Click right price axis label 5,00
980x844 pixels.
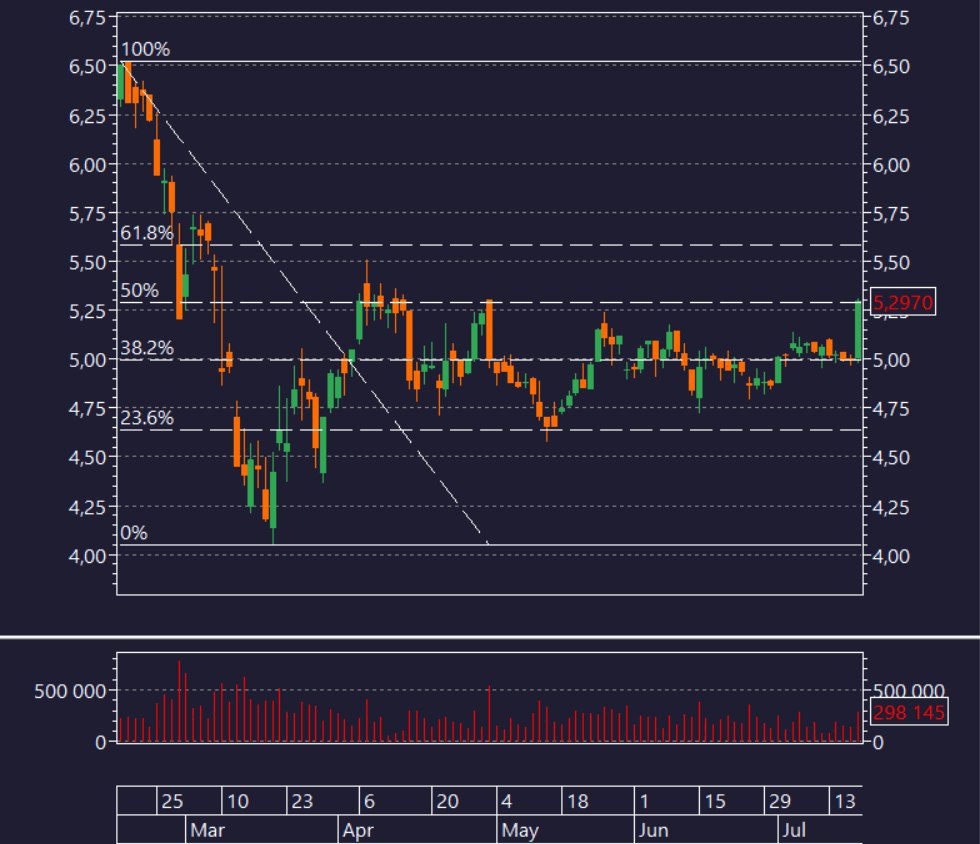(x=891, y=360)
